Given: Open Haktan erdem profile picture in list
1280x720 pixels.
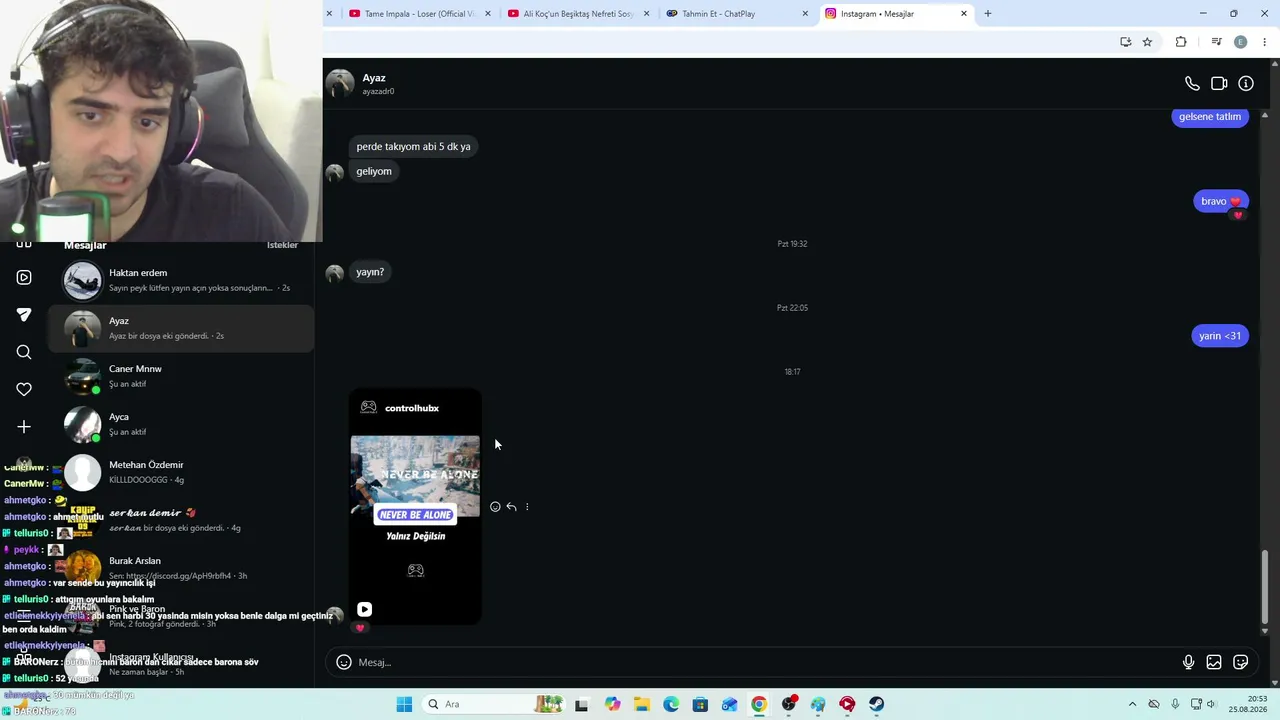Looking at the screenshot, I should coord(83,281).
